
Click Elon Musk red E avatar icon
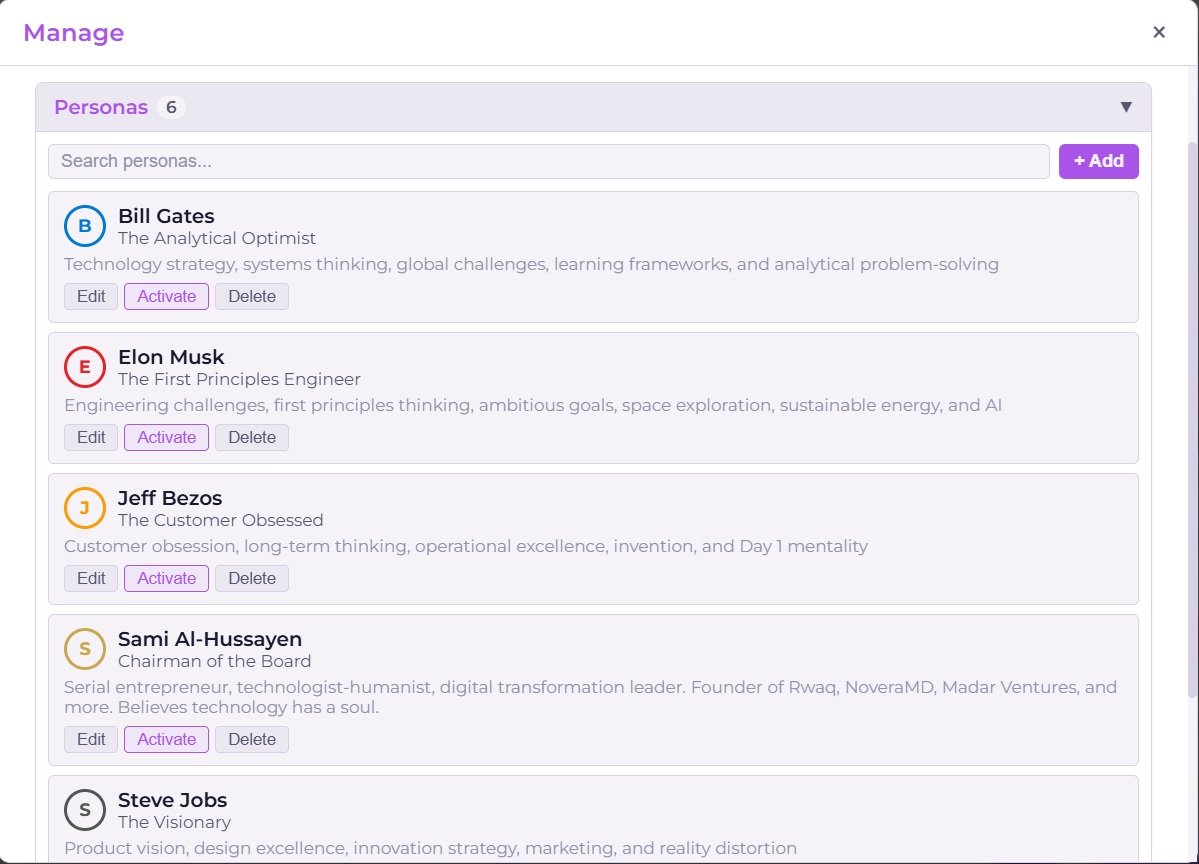tap(85, 367)
